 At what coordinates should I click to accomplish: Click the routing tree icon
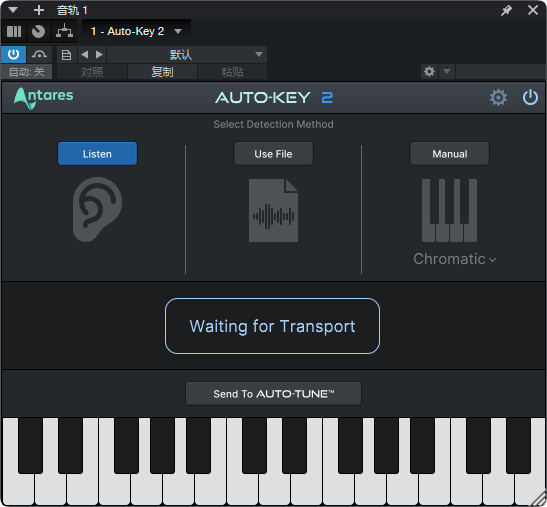click(x=65, y=31)
